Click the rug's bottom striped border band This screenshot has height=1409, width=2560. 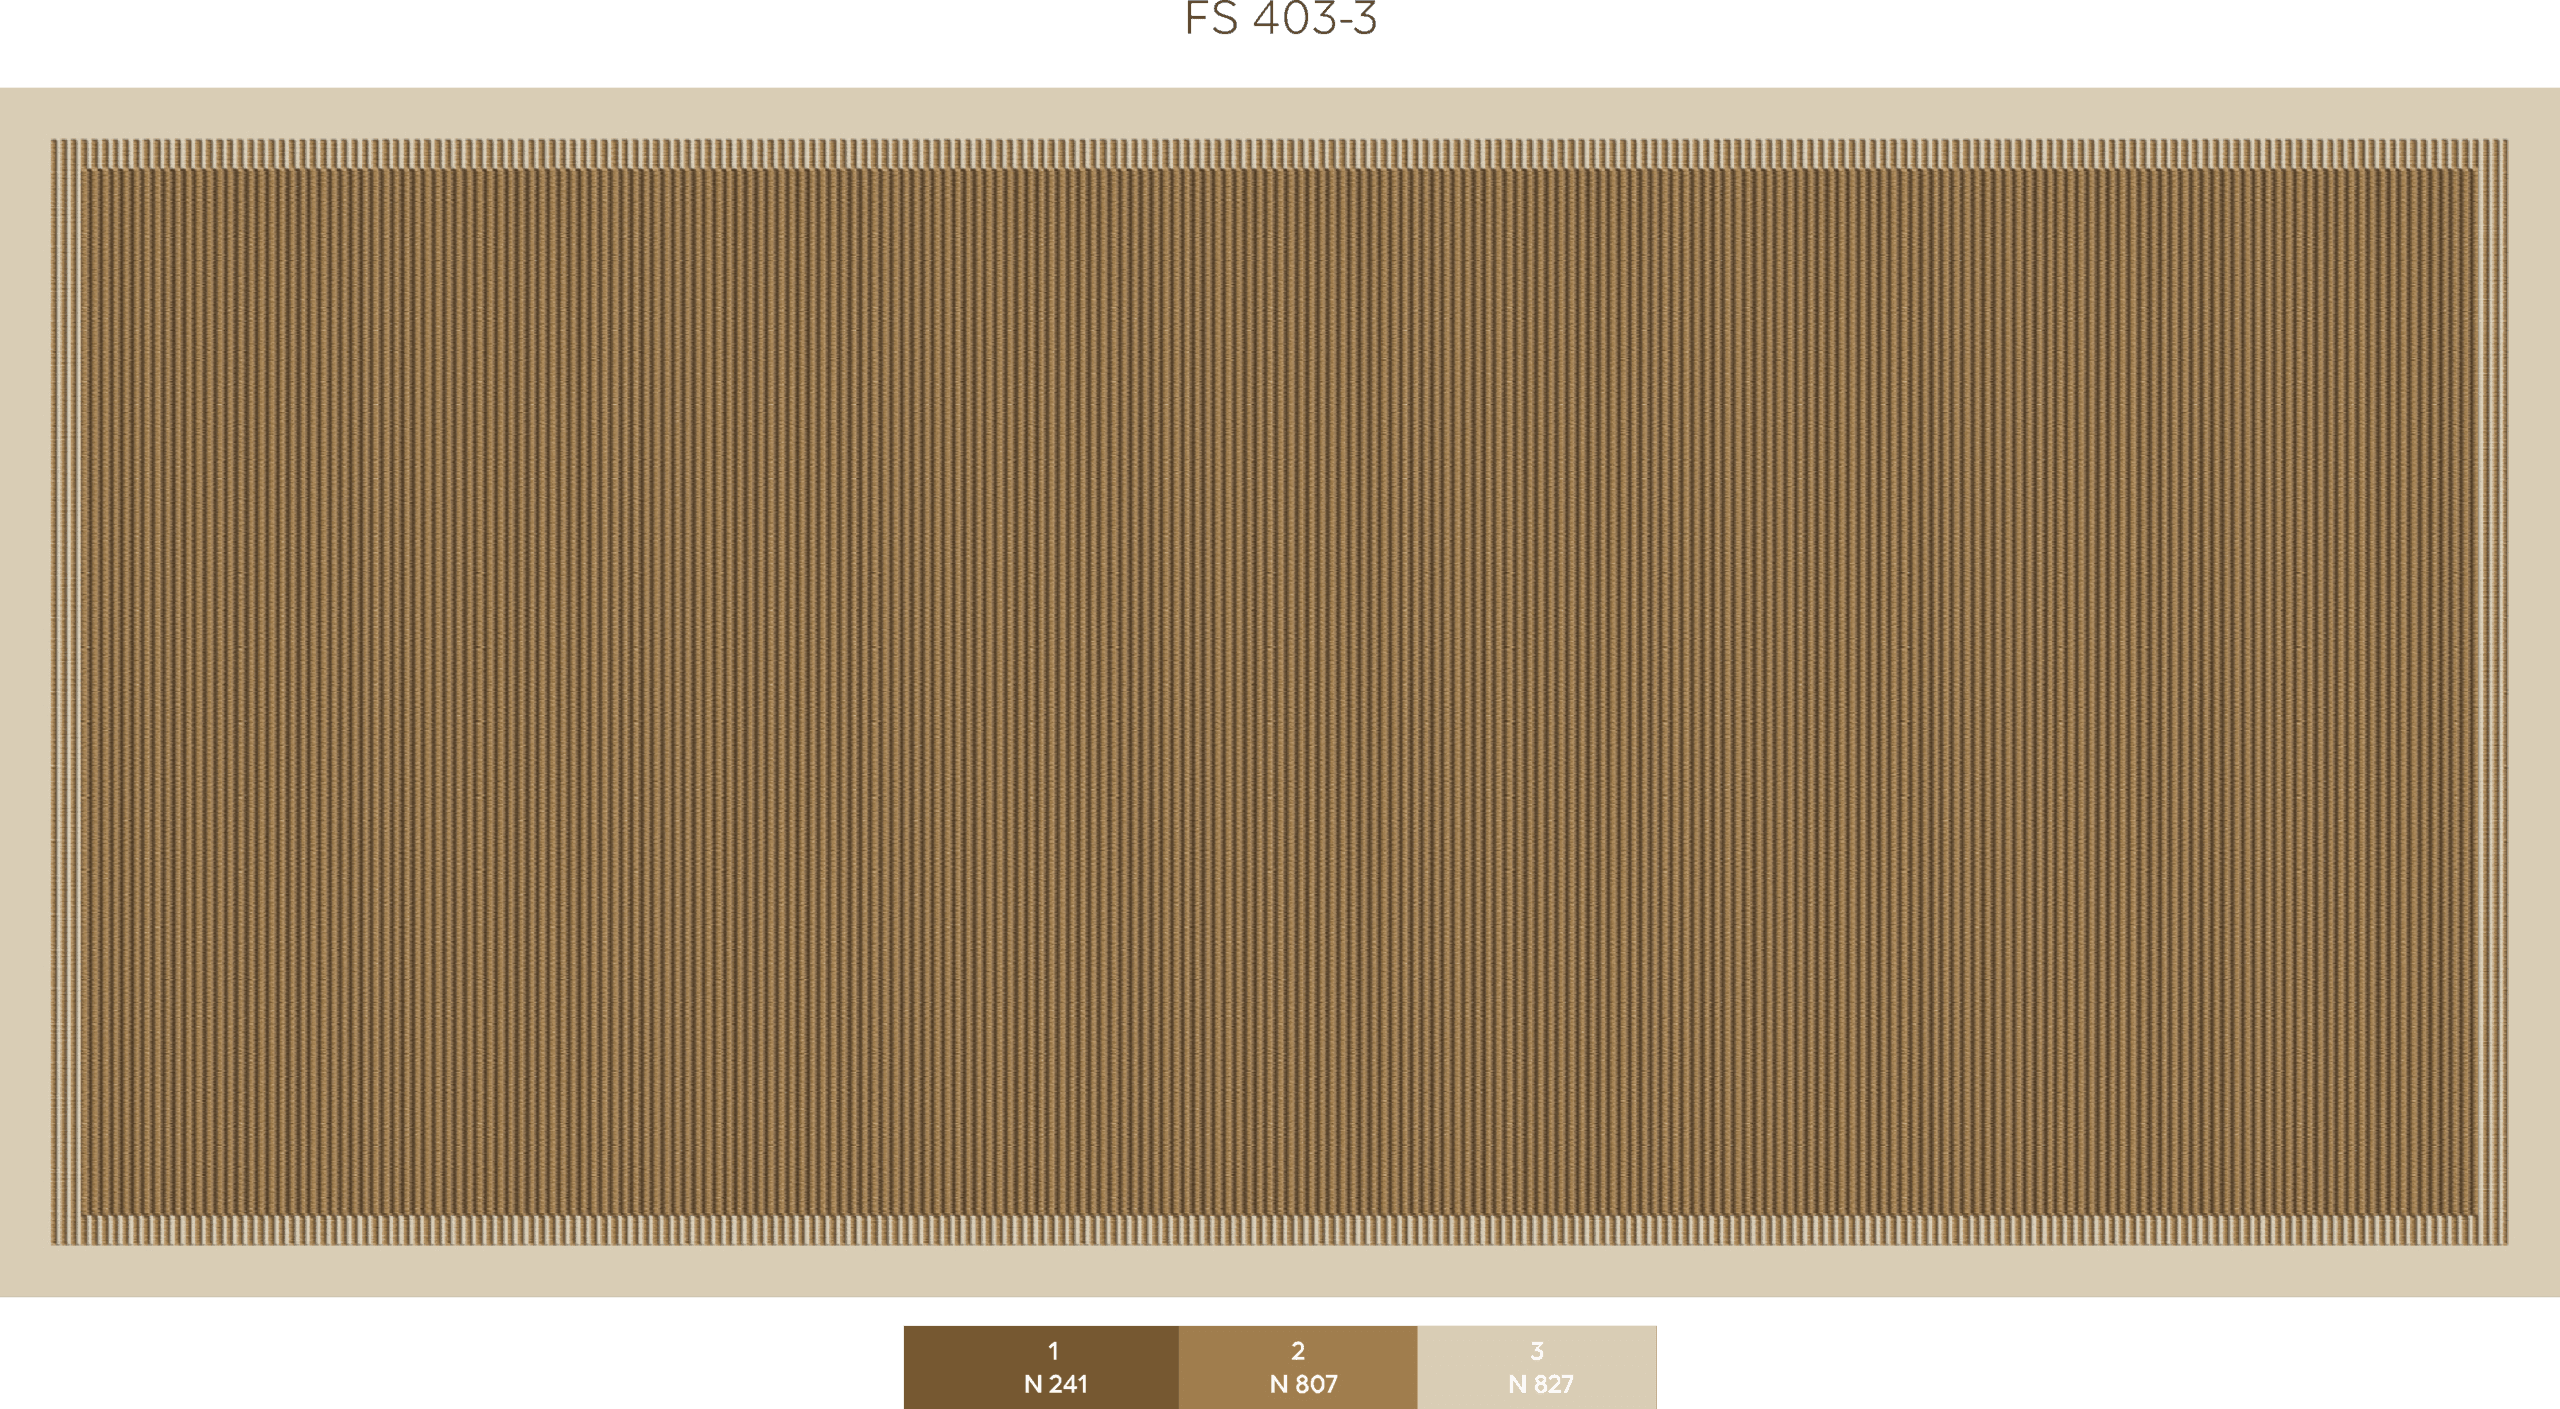(1280, 1230)
